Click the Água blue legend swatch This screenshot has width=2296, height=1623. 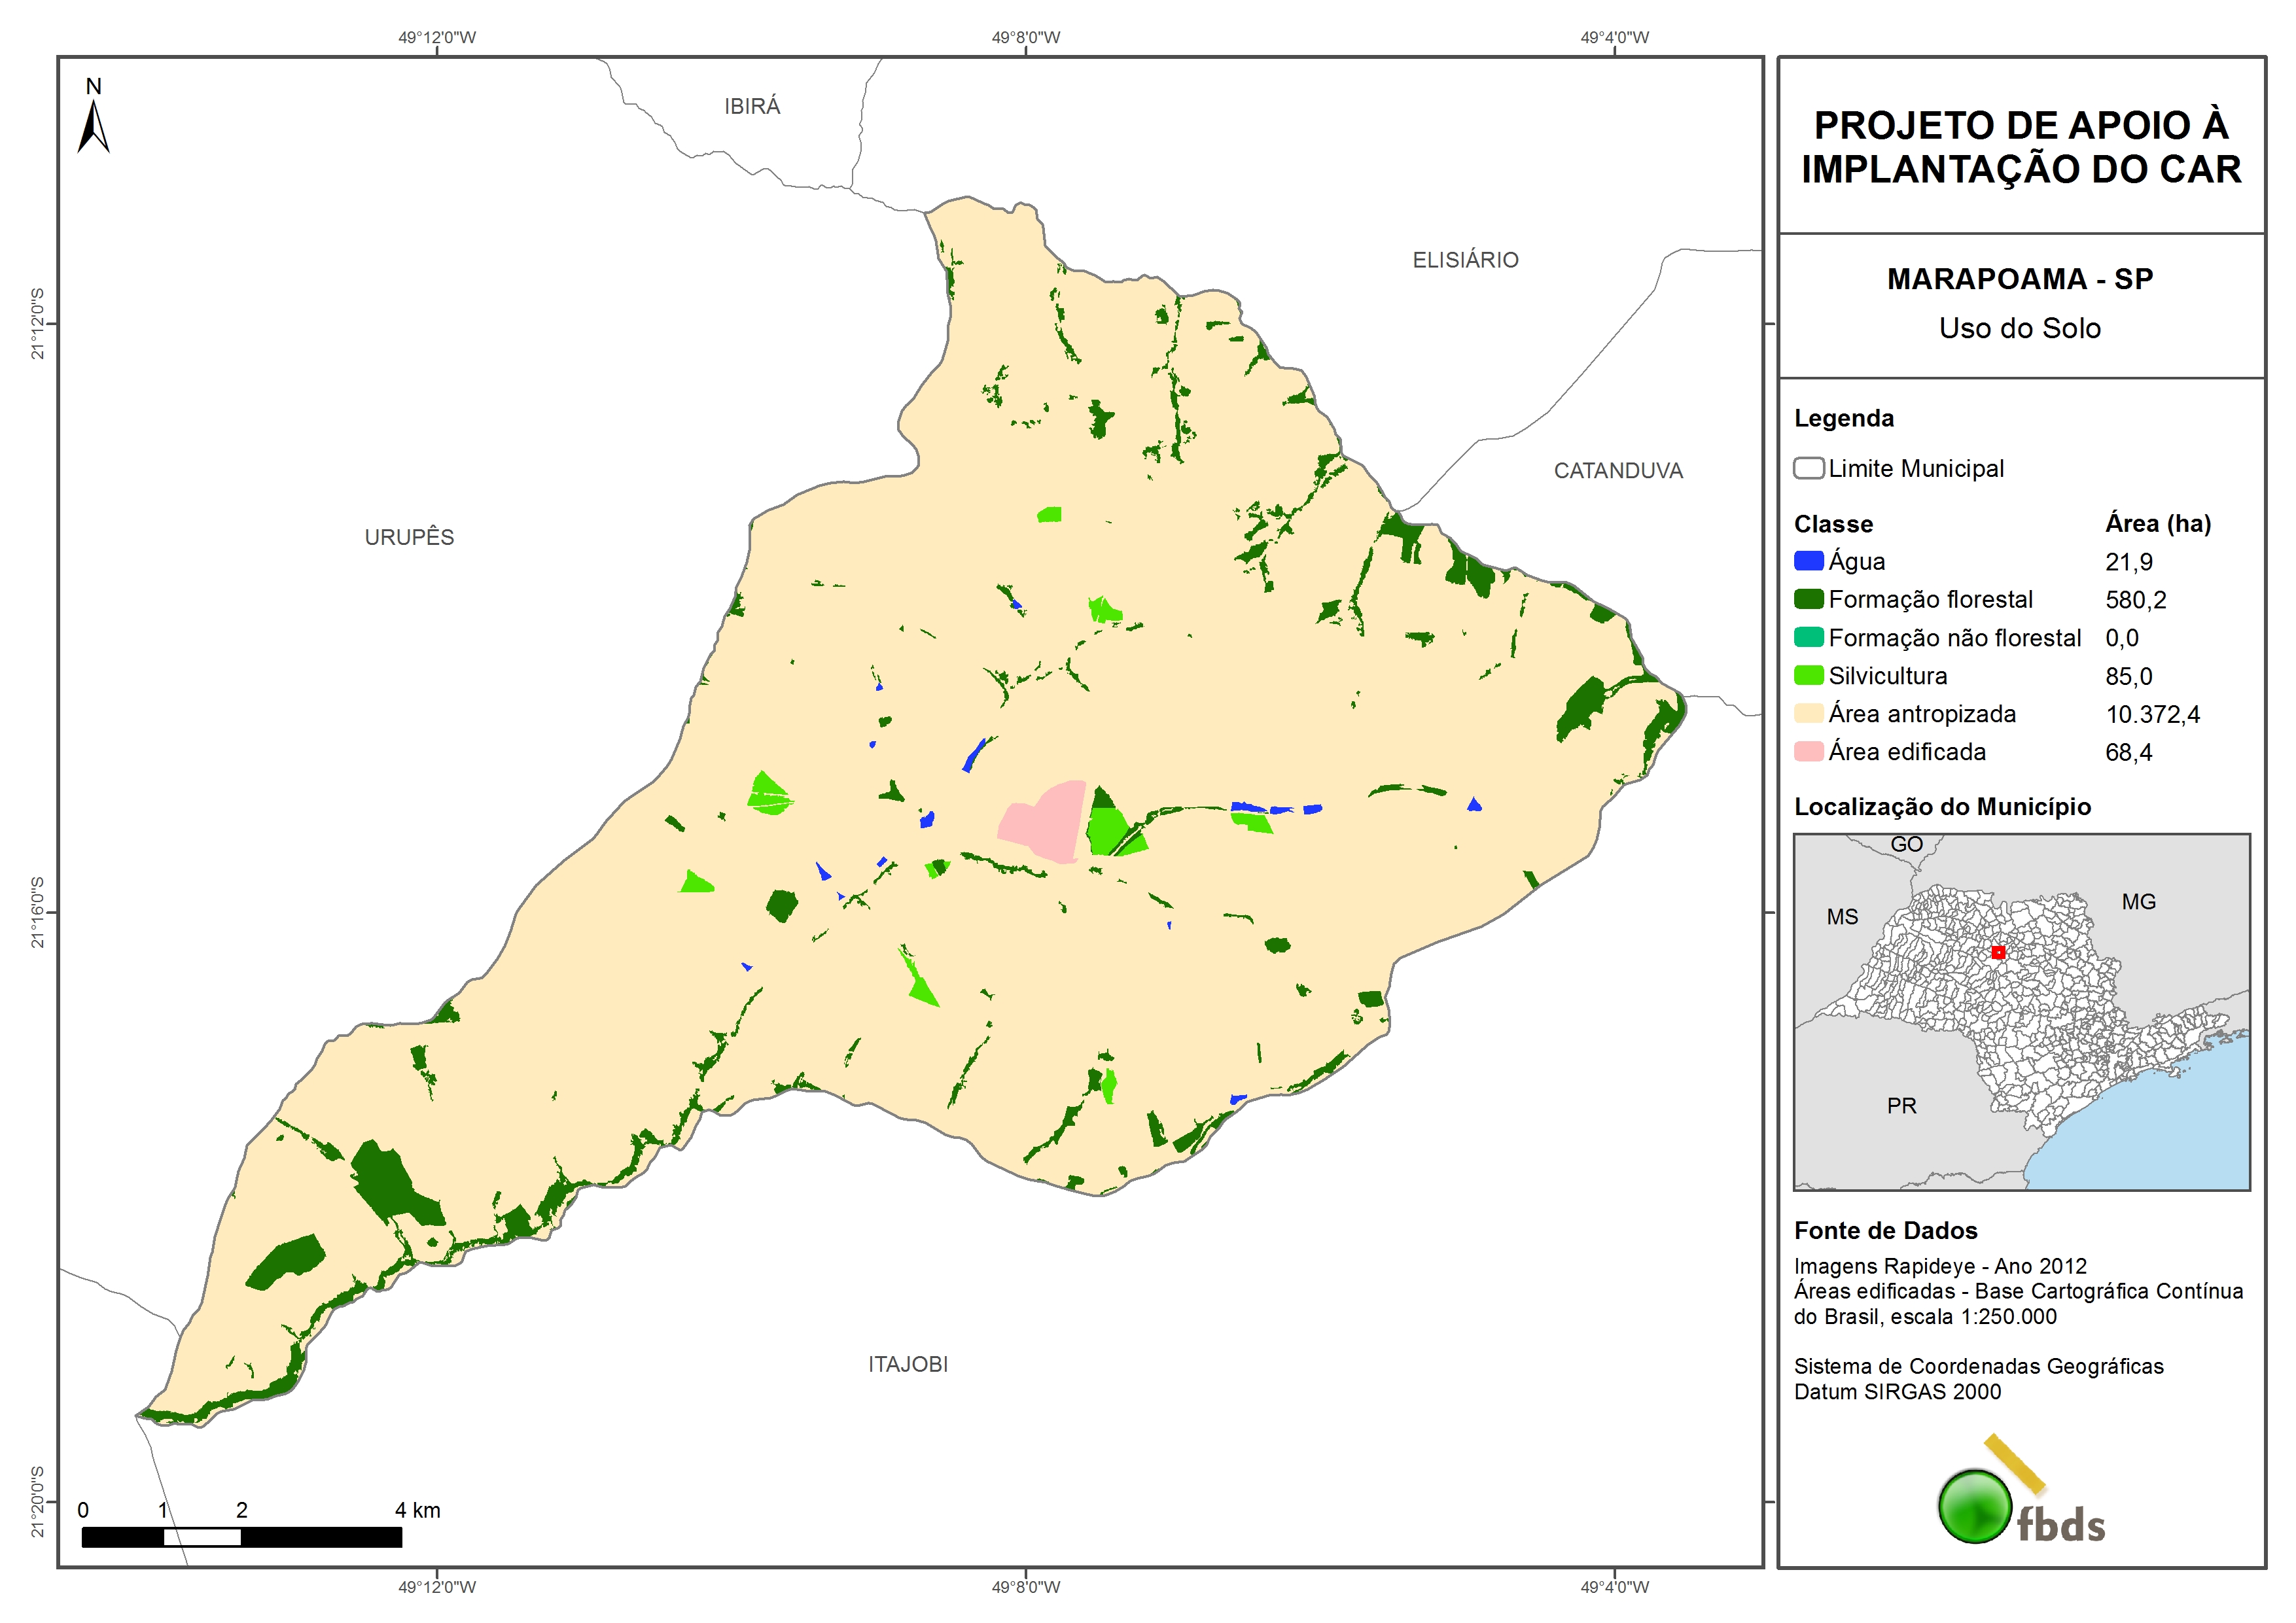[x=1808, y=561]
